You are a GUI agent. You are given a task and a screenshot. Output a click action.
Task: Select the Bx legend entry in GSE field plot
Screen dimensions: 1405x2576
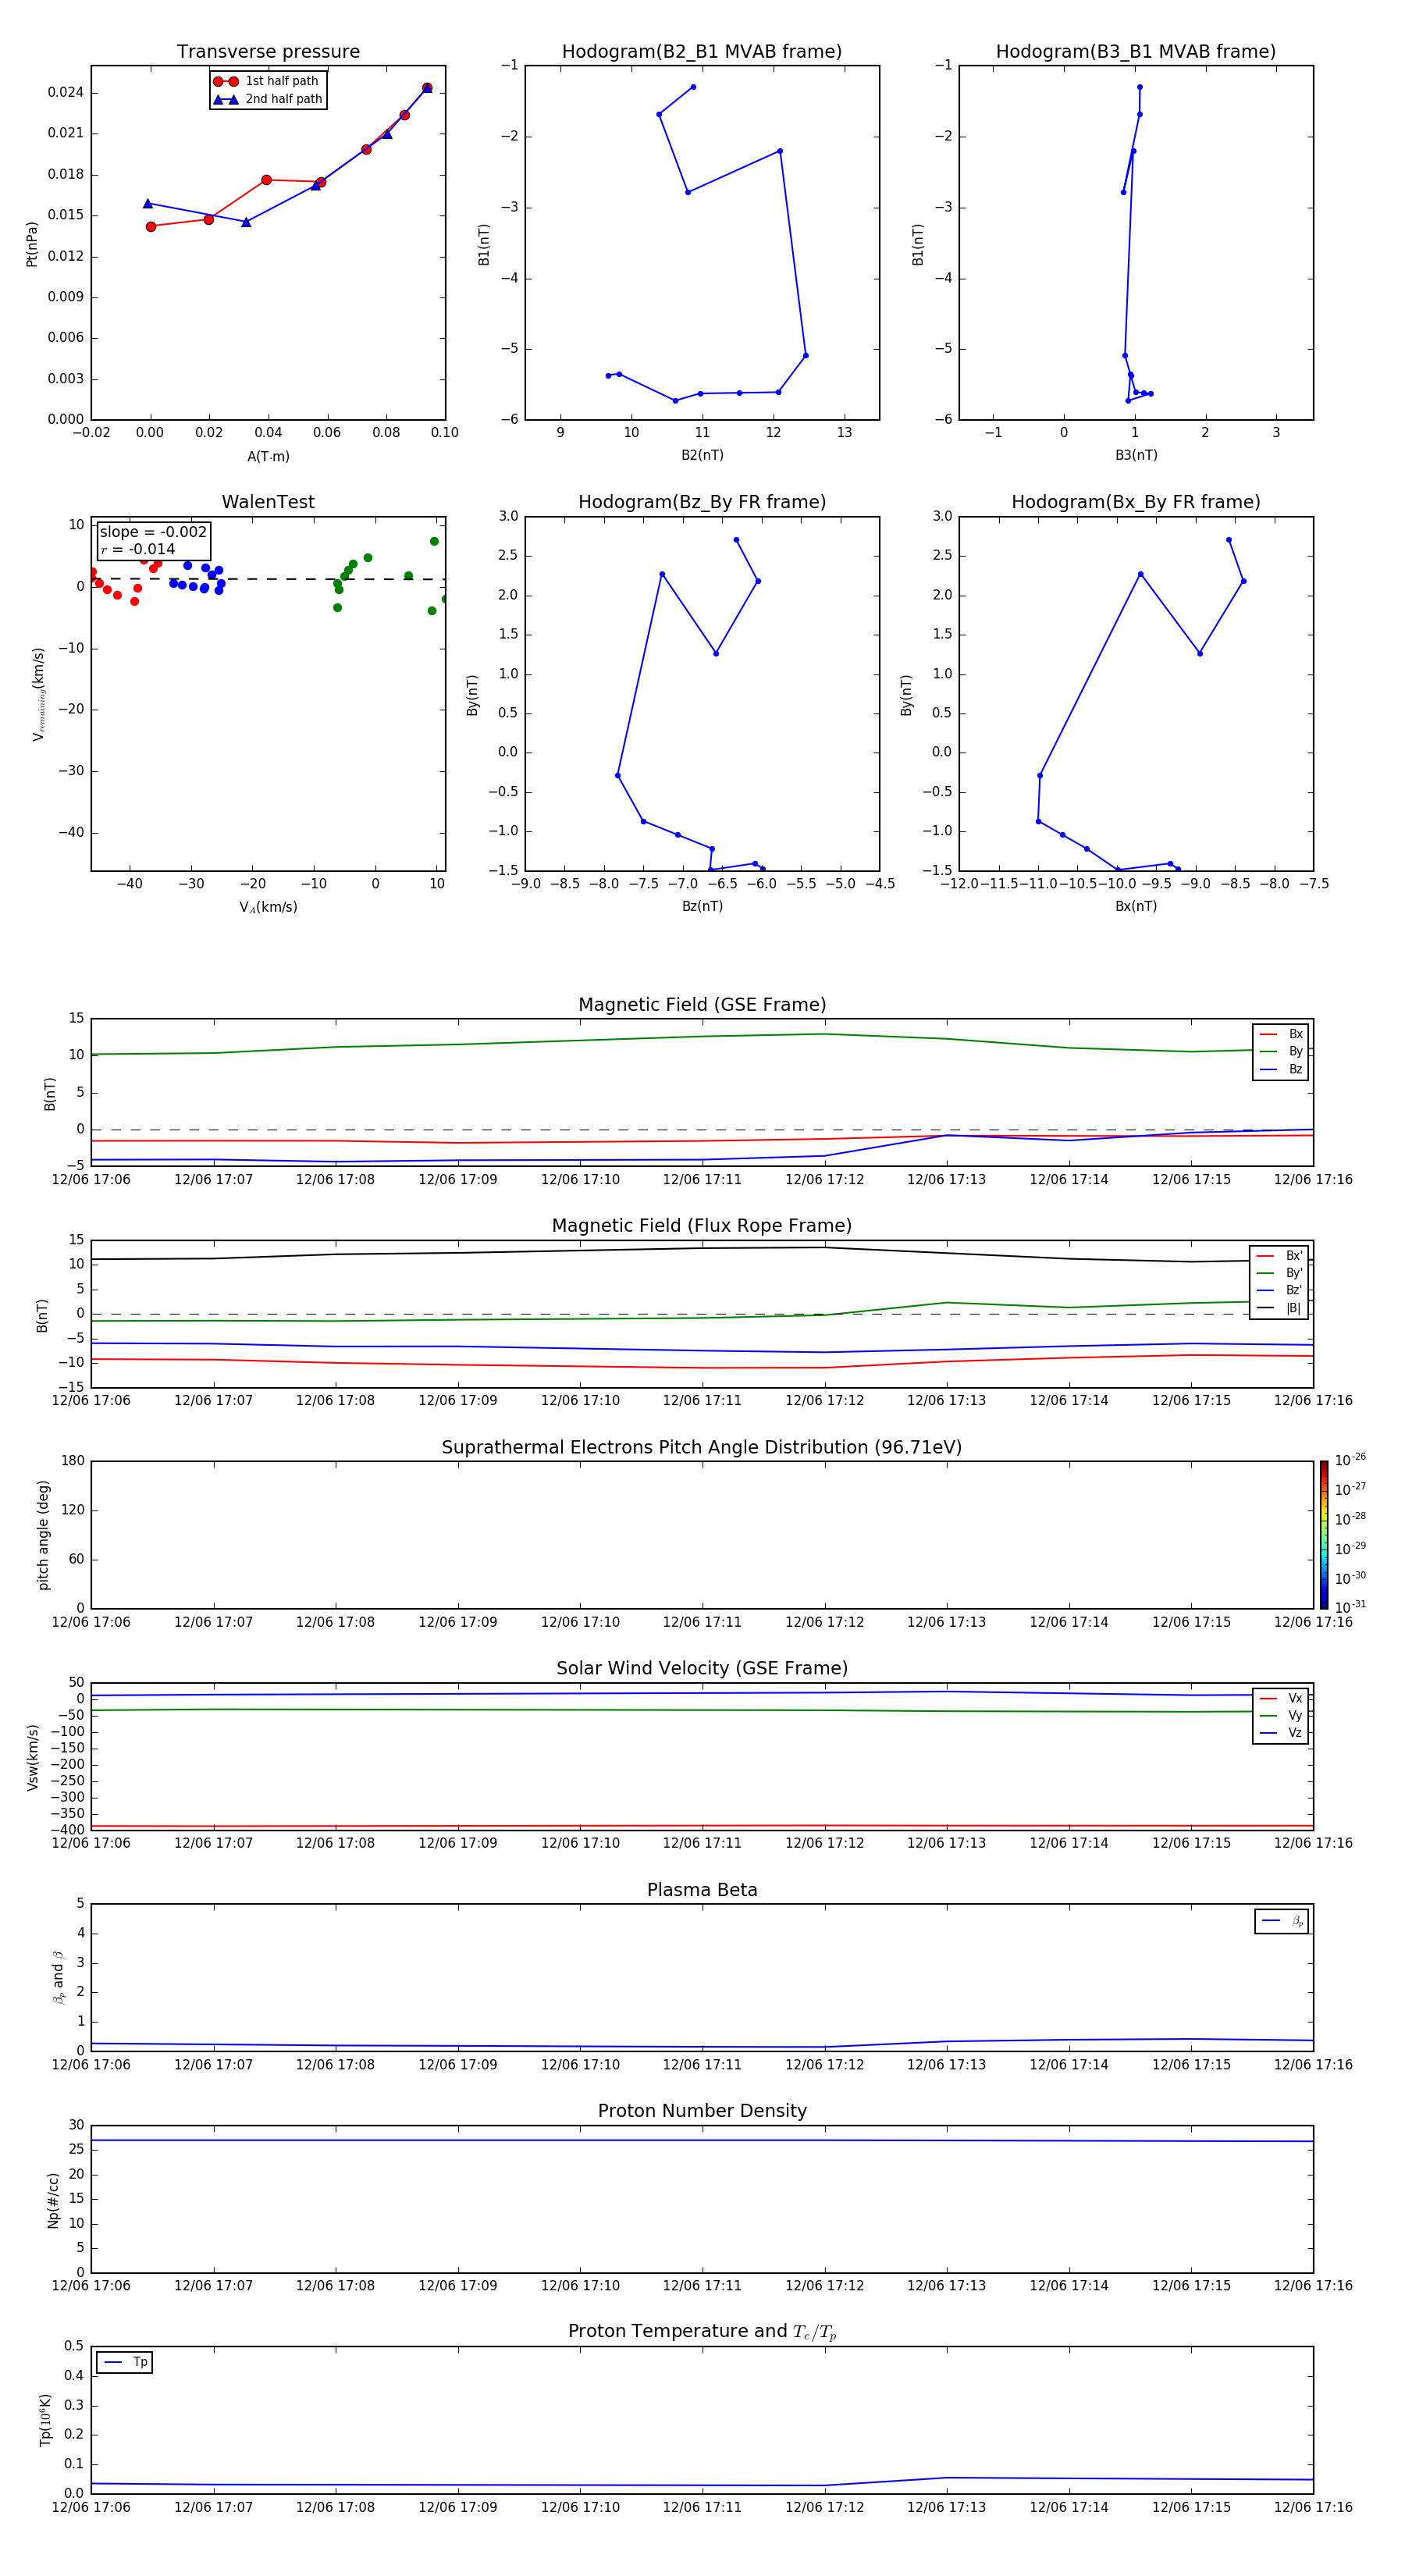point(1281,1034)
